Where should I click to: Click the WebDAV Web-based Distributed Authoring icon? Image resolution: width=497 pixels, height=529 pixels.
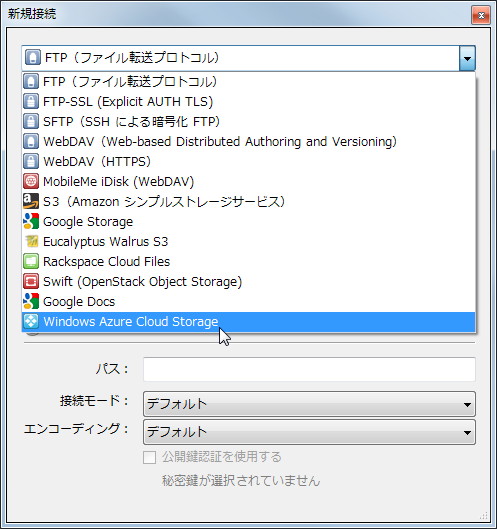[31, 141]
